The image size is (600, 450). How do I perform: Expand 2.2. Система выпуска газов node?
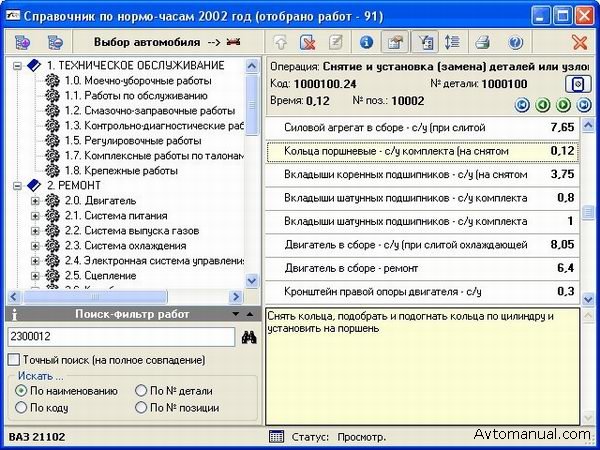point(35,231)
